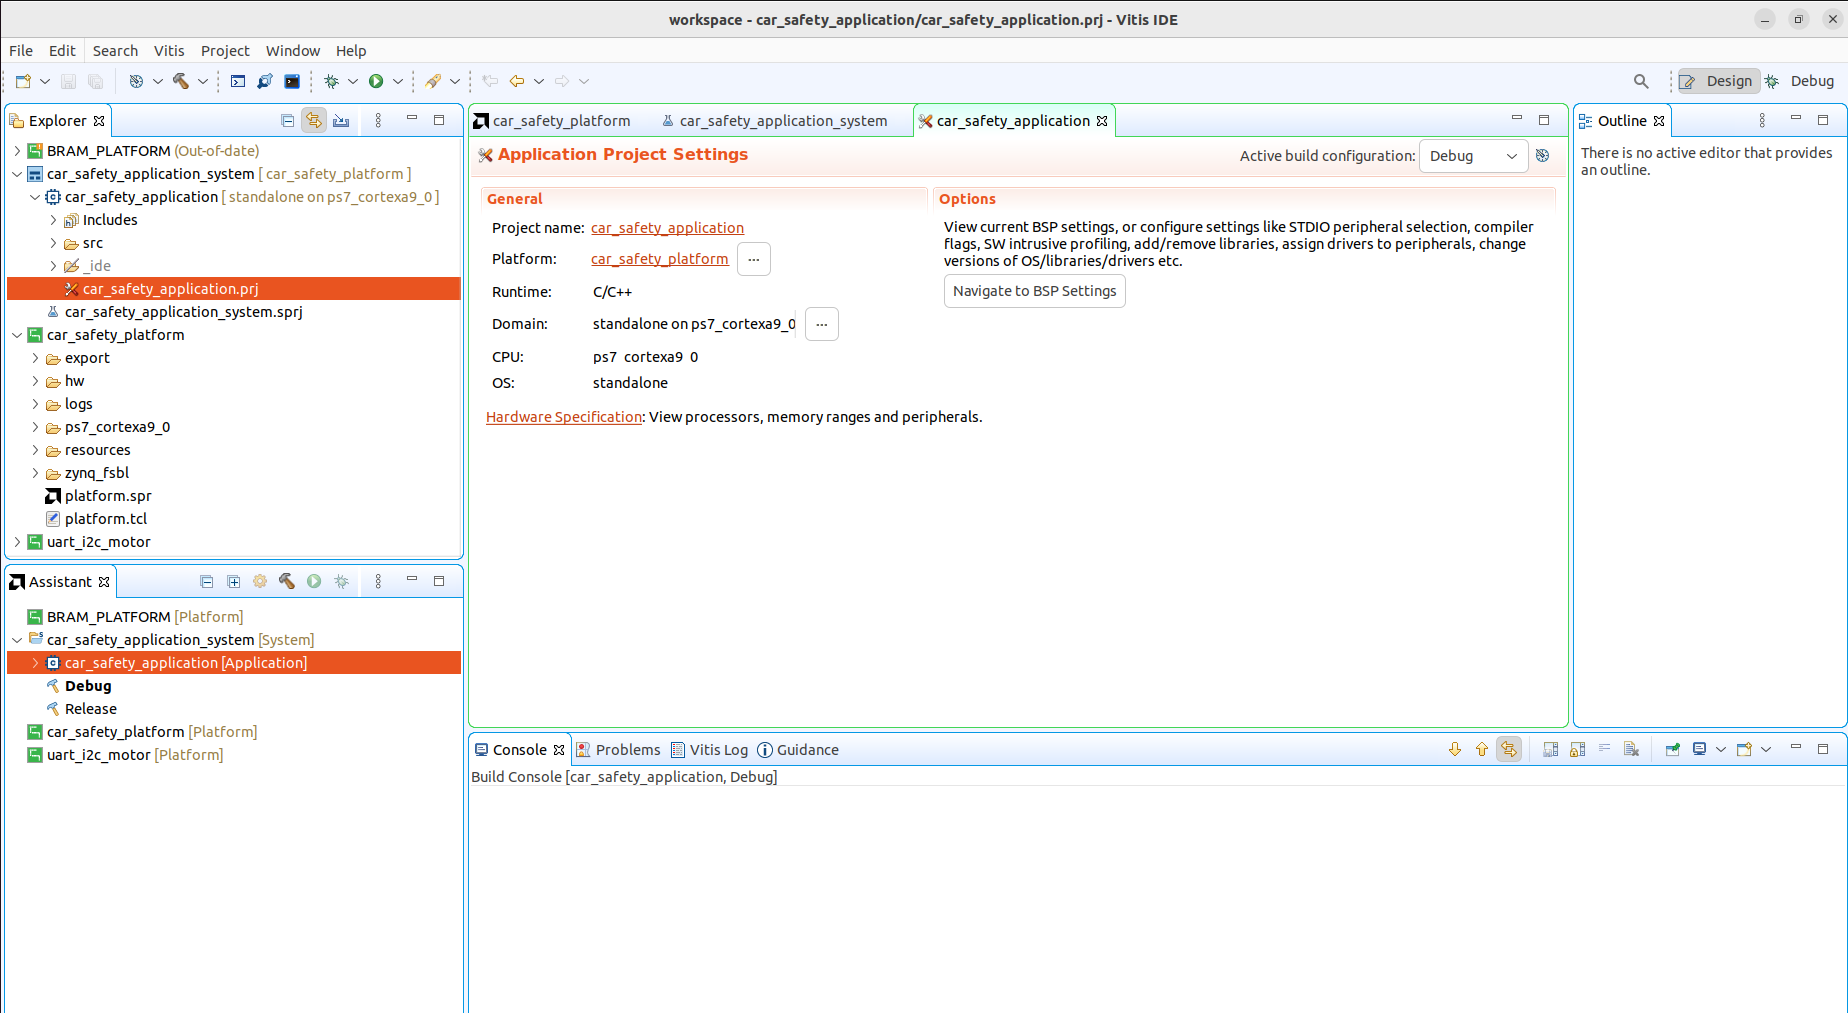Open the XSCT console icon
1848x1013 pixels.
238,81
